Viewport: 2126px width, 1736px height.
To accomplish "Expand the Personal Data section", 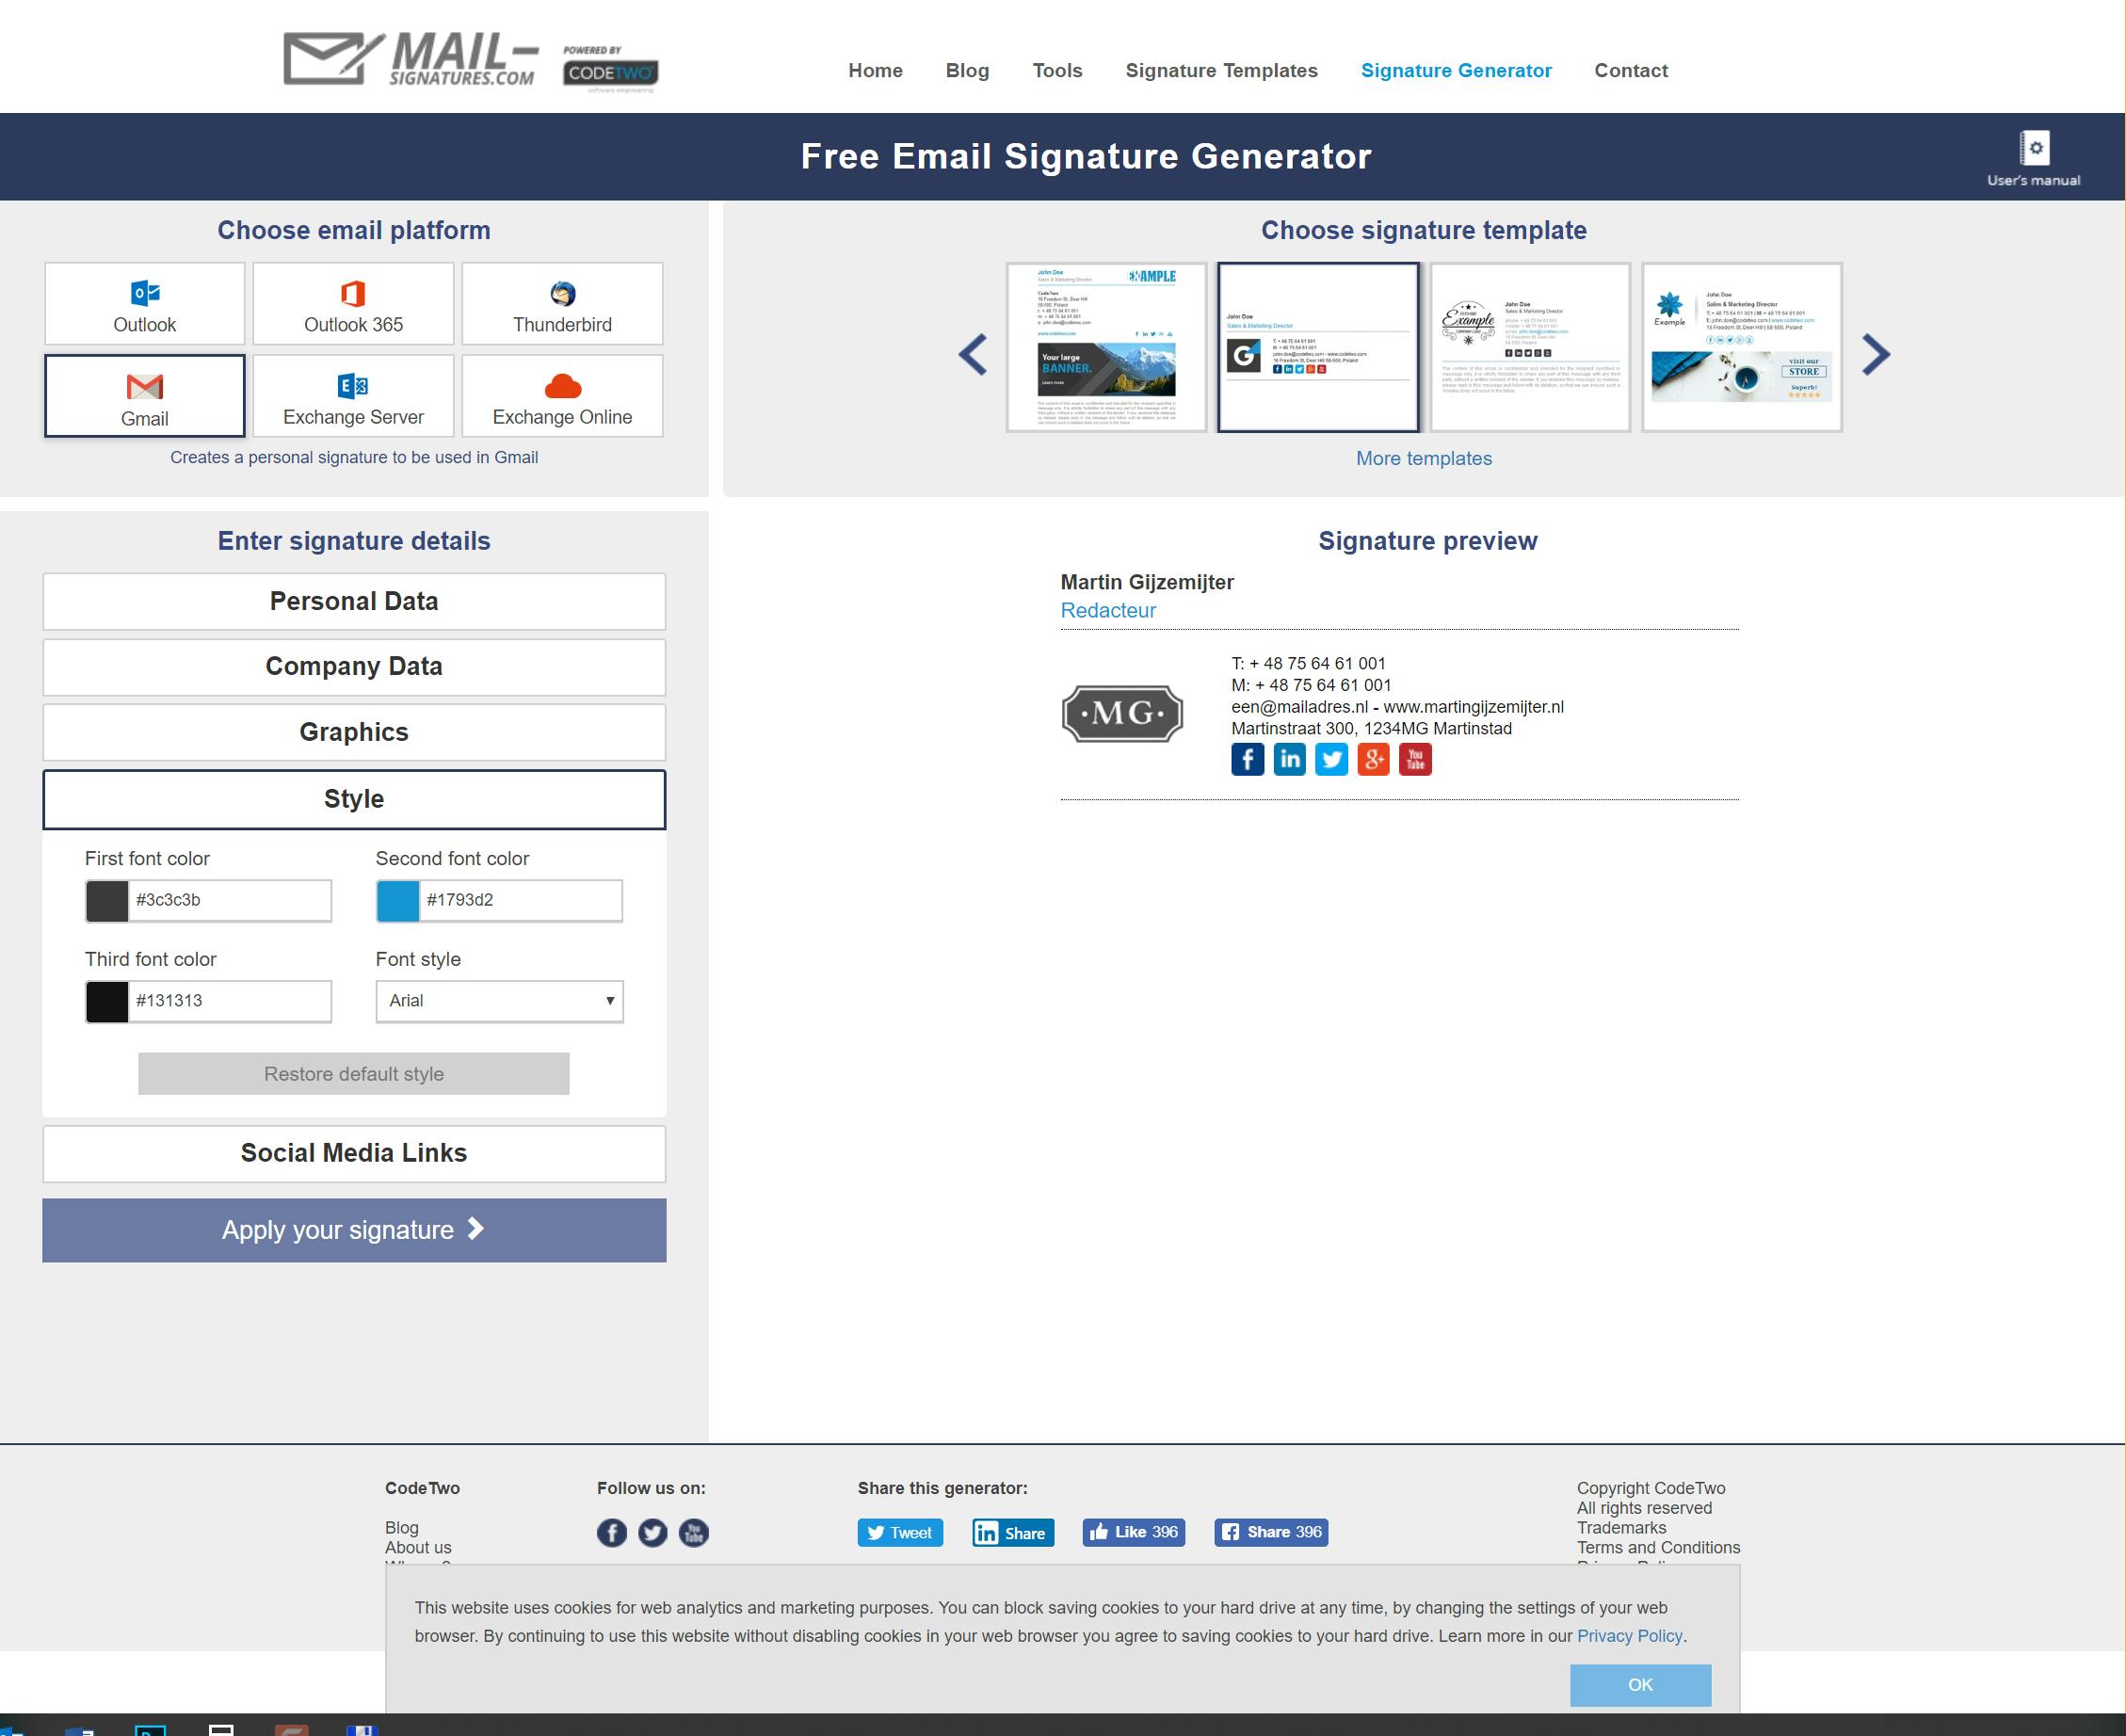I will tap(354, 601).
